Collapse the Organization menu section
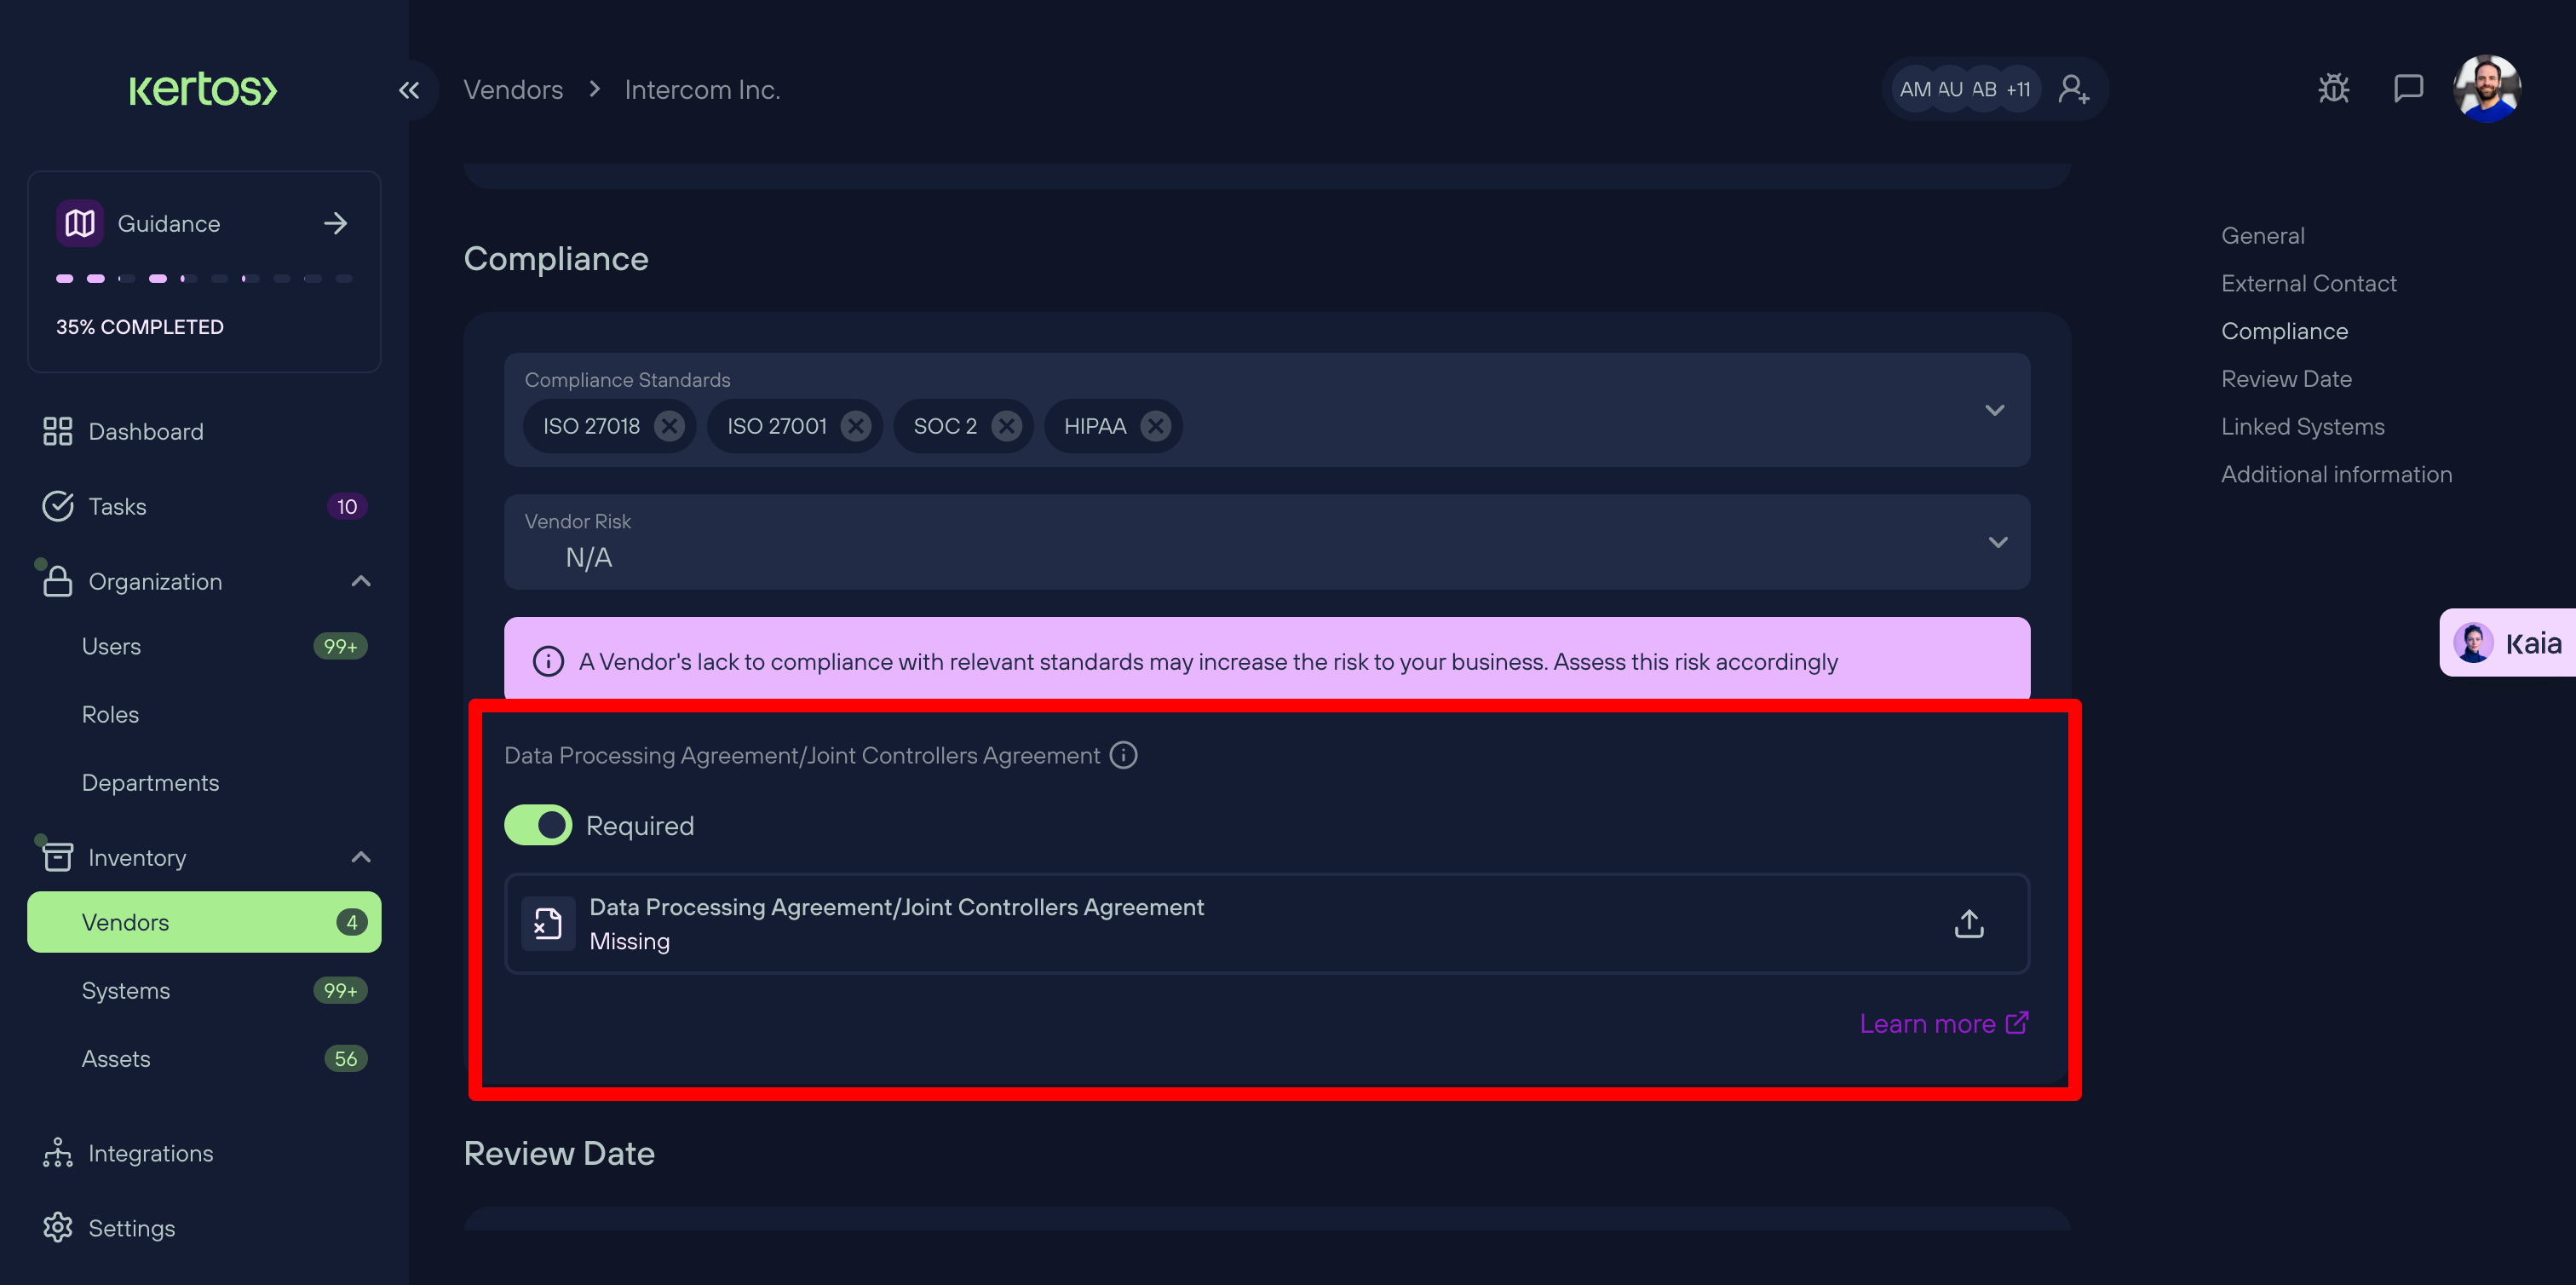 361,581
